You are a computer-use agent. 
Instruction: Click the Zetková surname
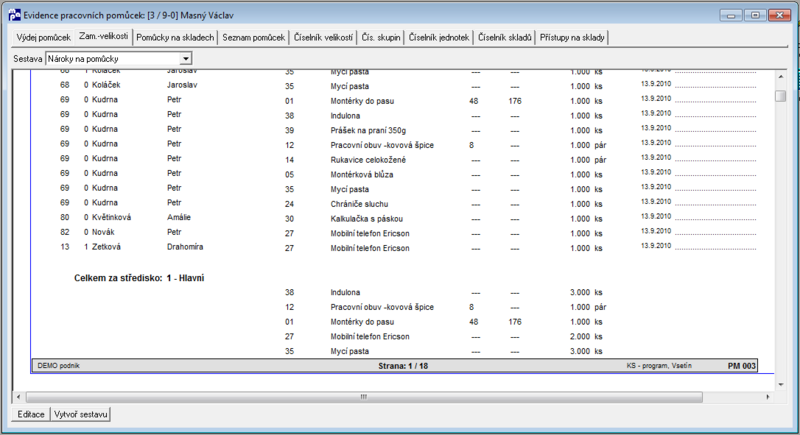(106, 247)
